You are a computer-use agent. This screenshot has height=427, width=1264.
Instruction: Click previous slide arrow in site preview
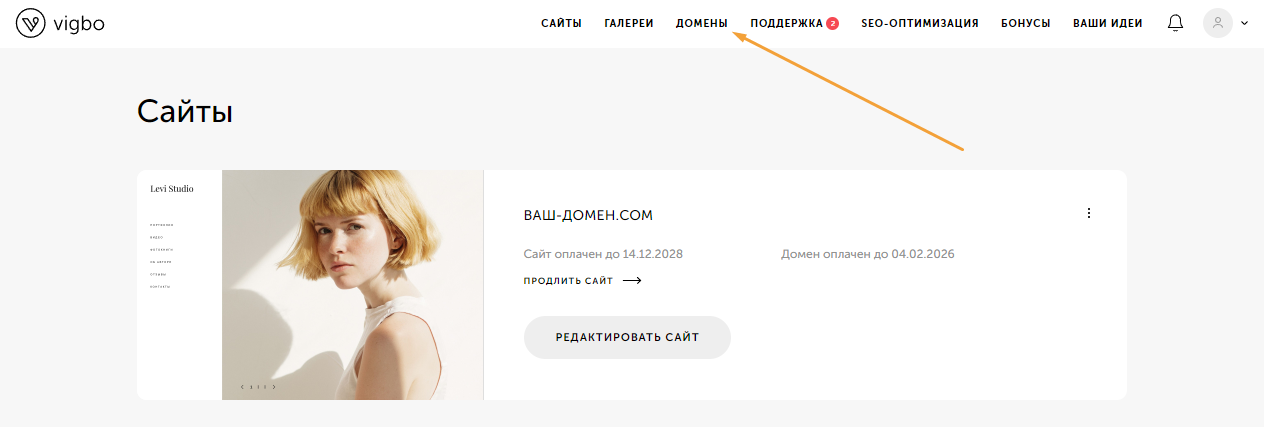point(242,386)
